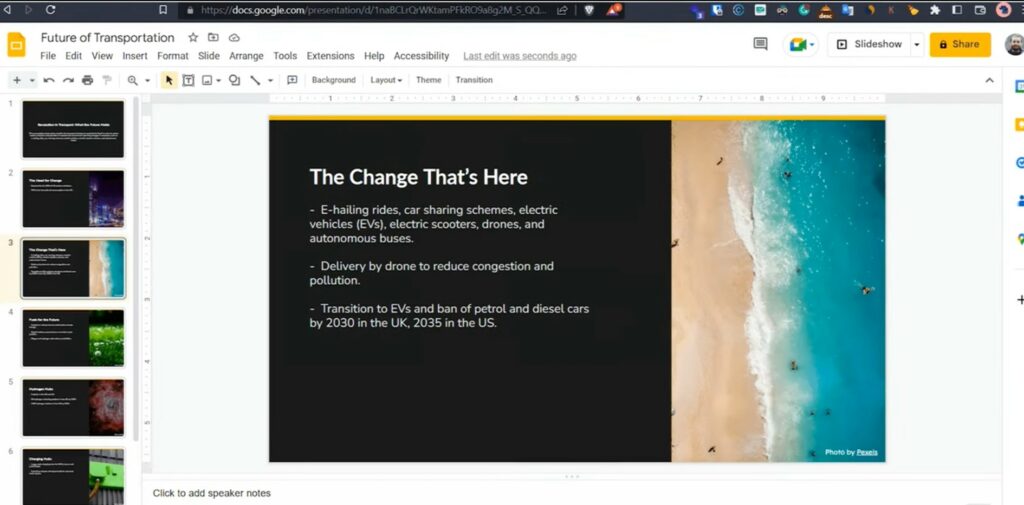1024x505 pixels.
Task: Undo the last action
Action: tap(49, 80)
